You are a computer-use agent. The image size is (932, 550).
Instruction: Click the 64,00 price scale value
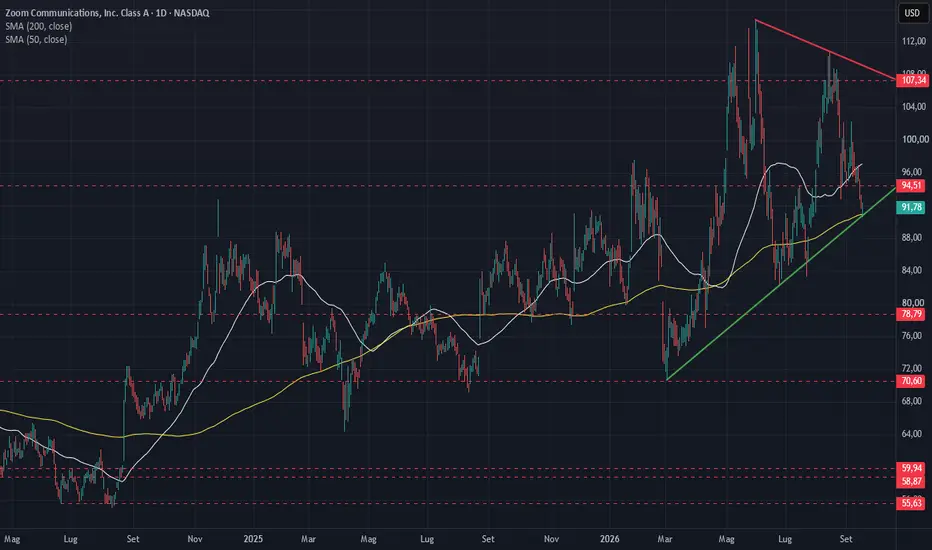click(911, 433)
